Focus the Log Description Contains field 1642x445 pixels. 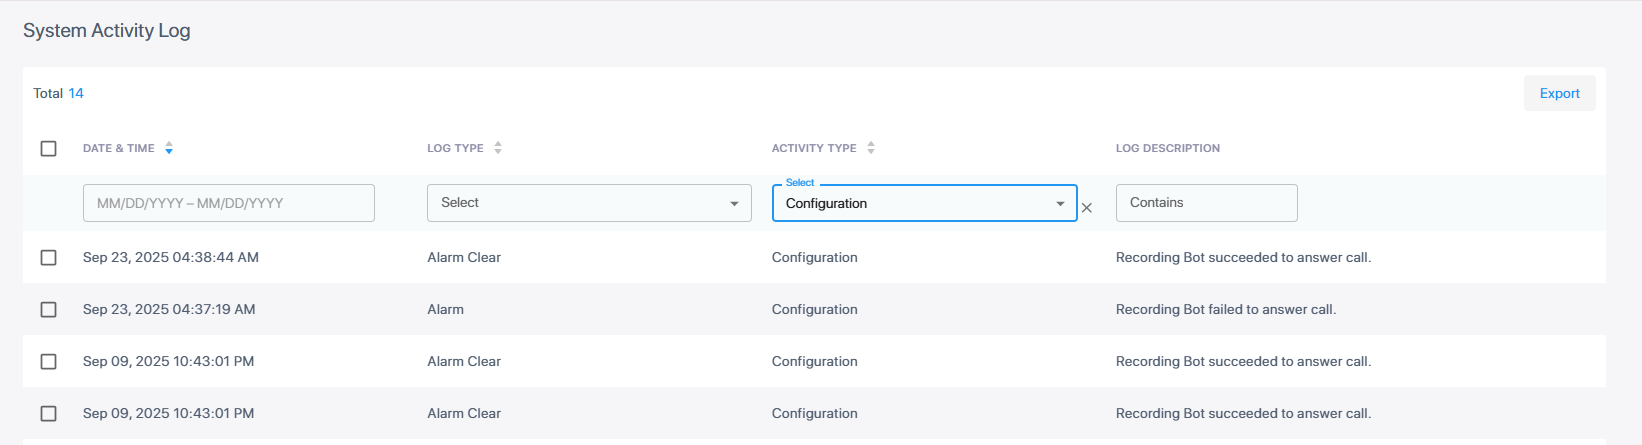1206,203
